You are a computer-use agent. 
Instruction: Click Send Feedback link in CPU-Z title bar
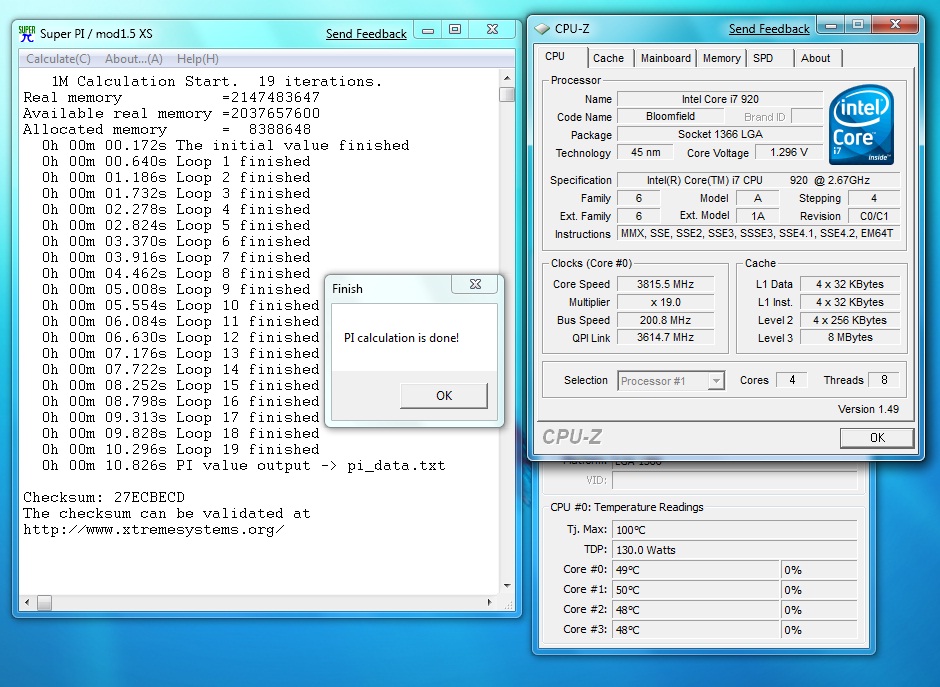(x=769, y=29)
